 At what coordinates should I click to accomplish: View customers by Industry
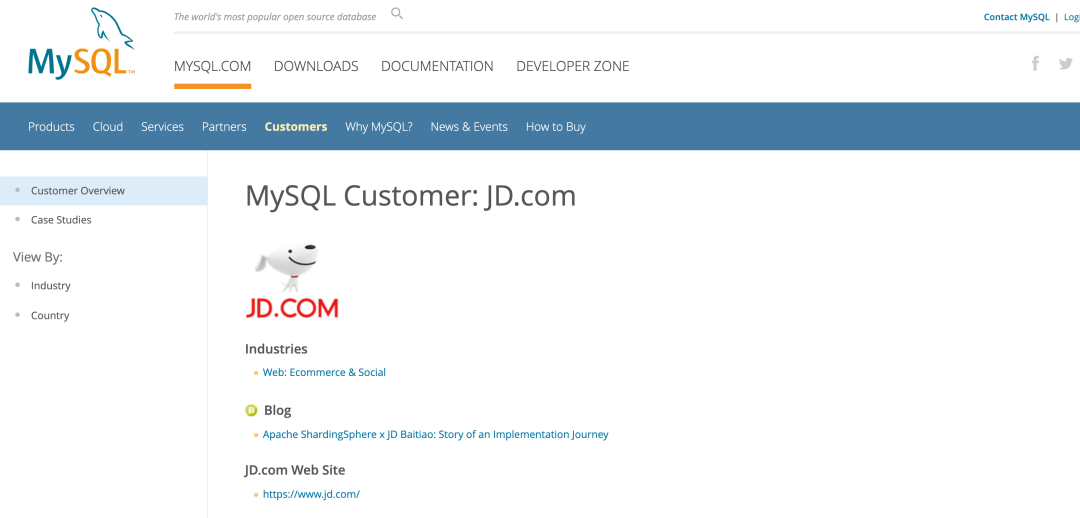[50, 285]
